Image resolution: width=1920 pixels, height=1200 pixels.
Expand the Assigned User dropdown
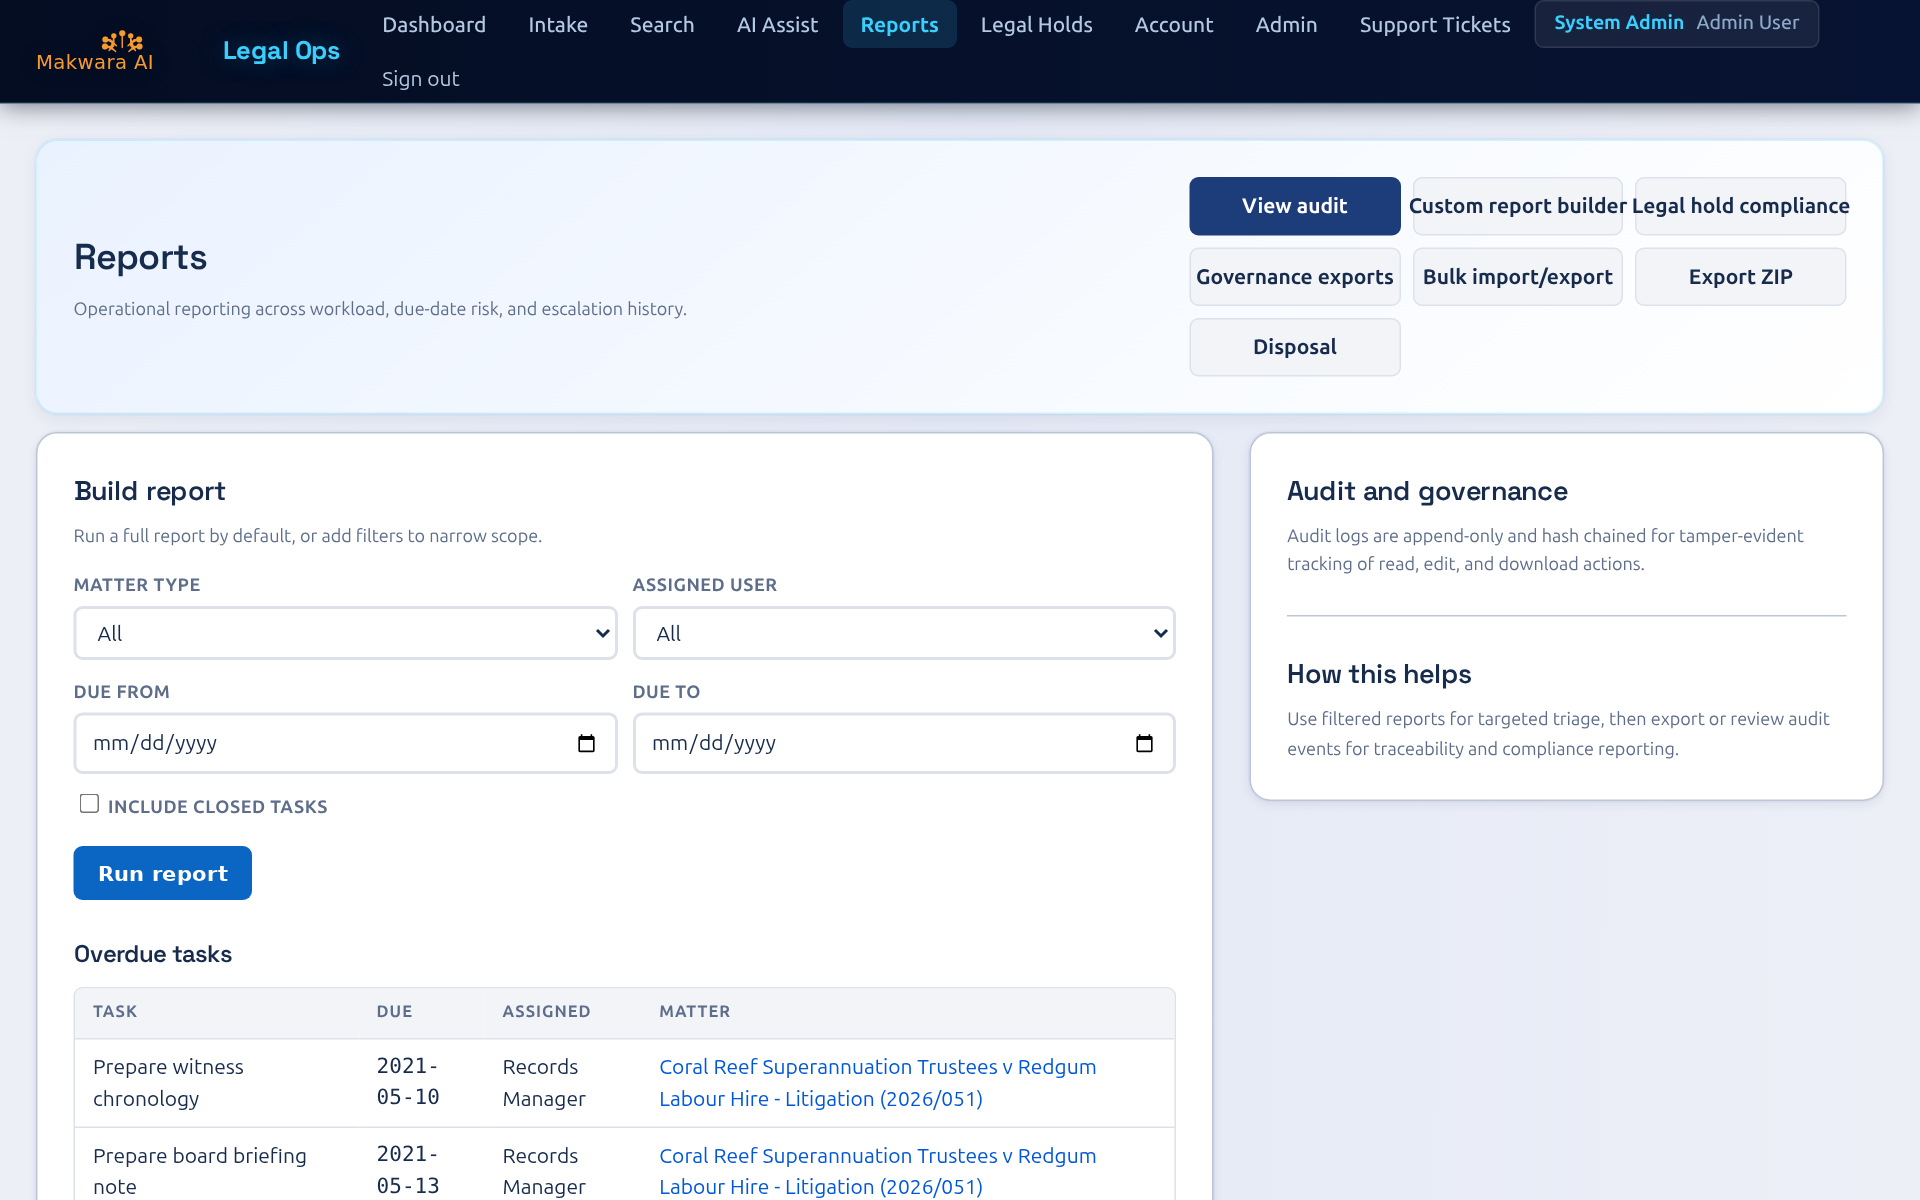[x=903, y=633]
